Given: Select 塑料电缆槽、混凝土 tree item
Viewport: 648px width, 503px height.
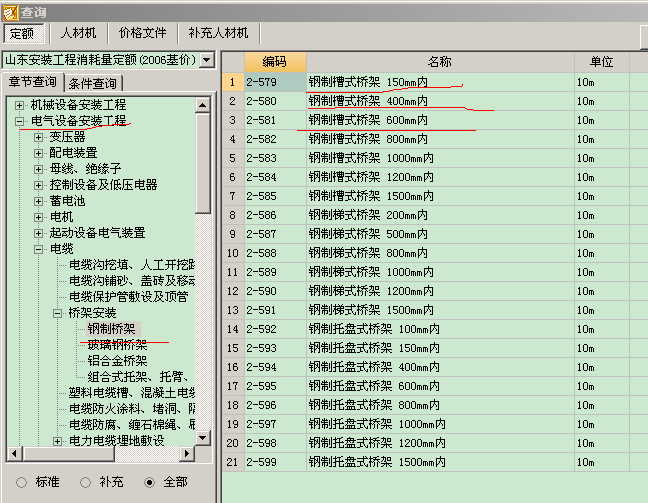Looking at the screenshot, I should [132, 393].
